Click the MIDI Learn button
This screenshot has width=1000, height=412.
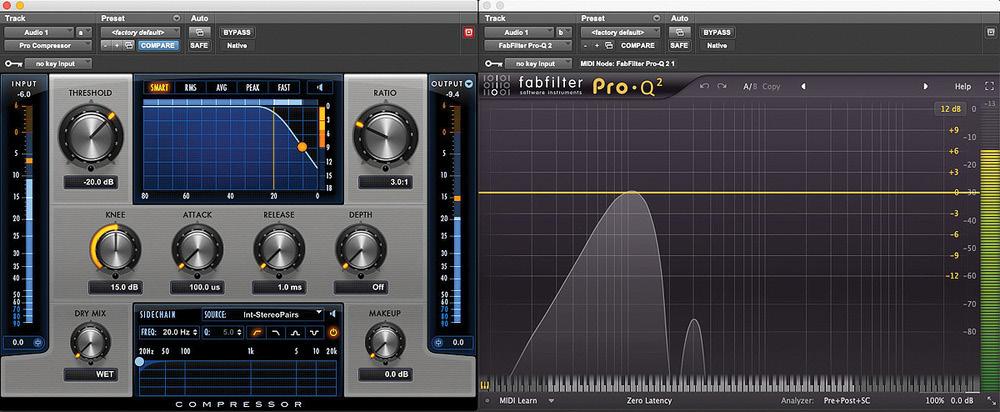click(518, 401)
